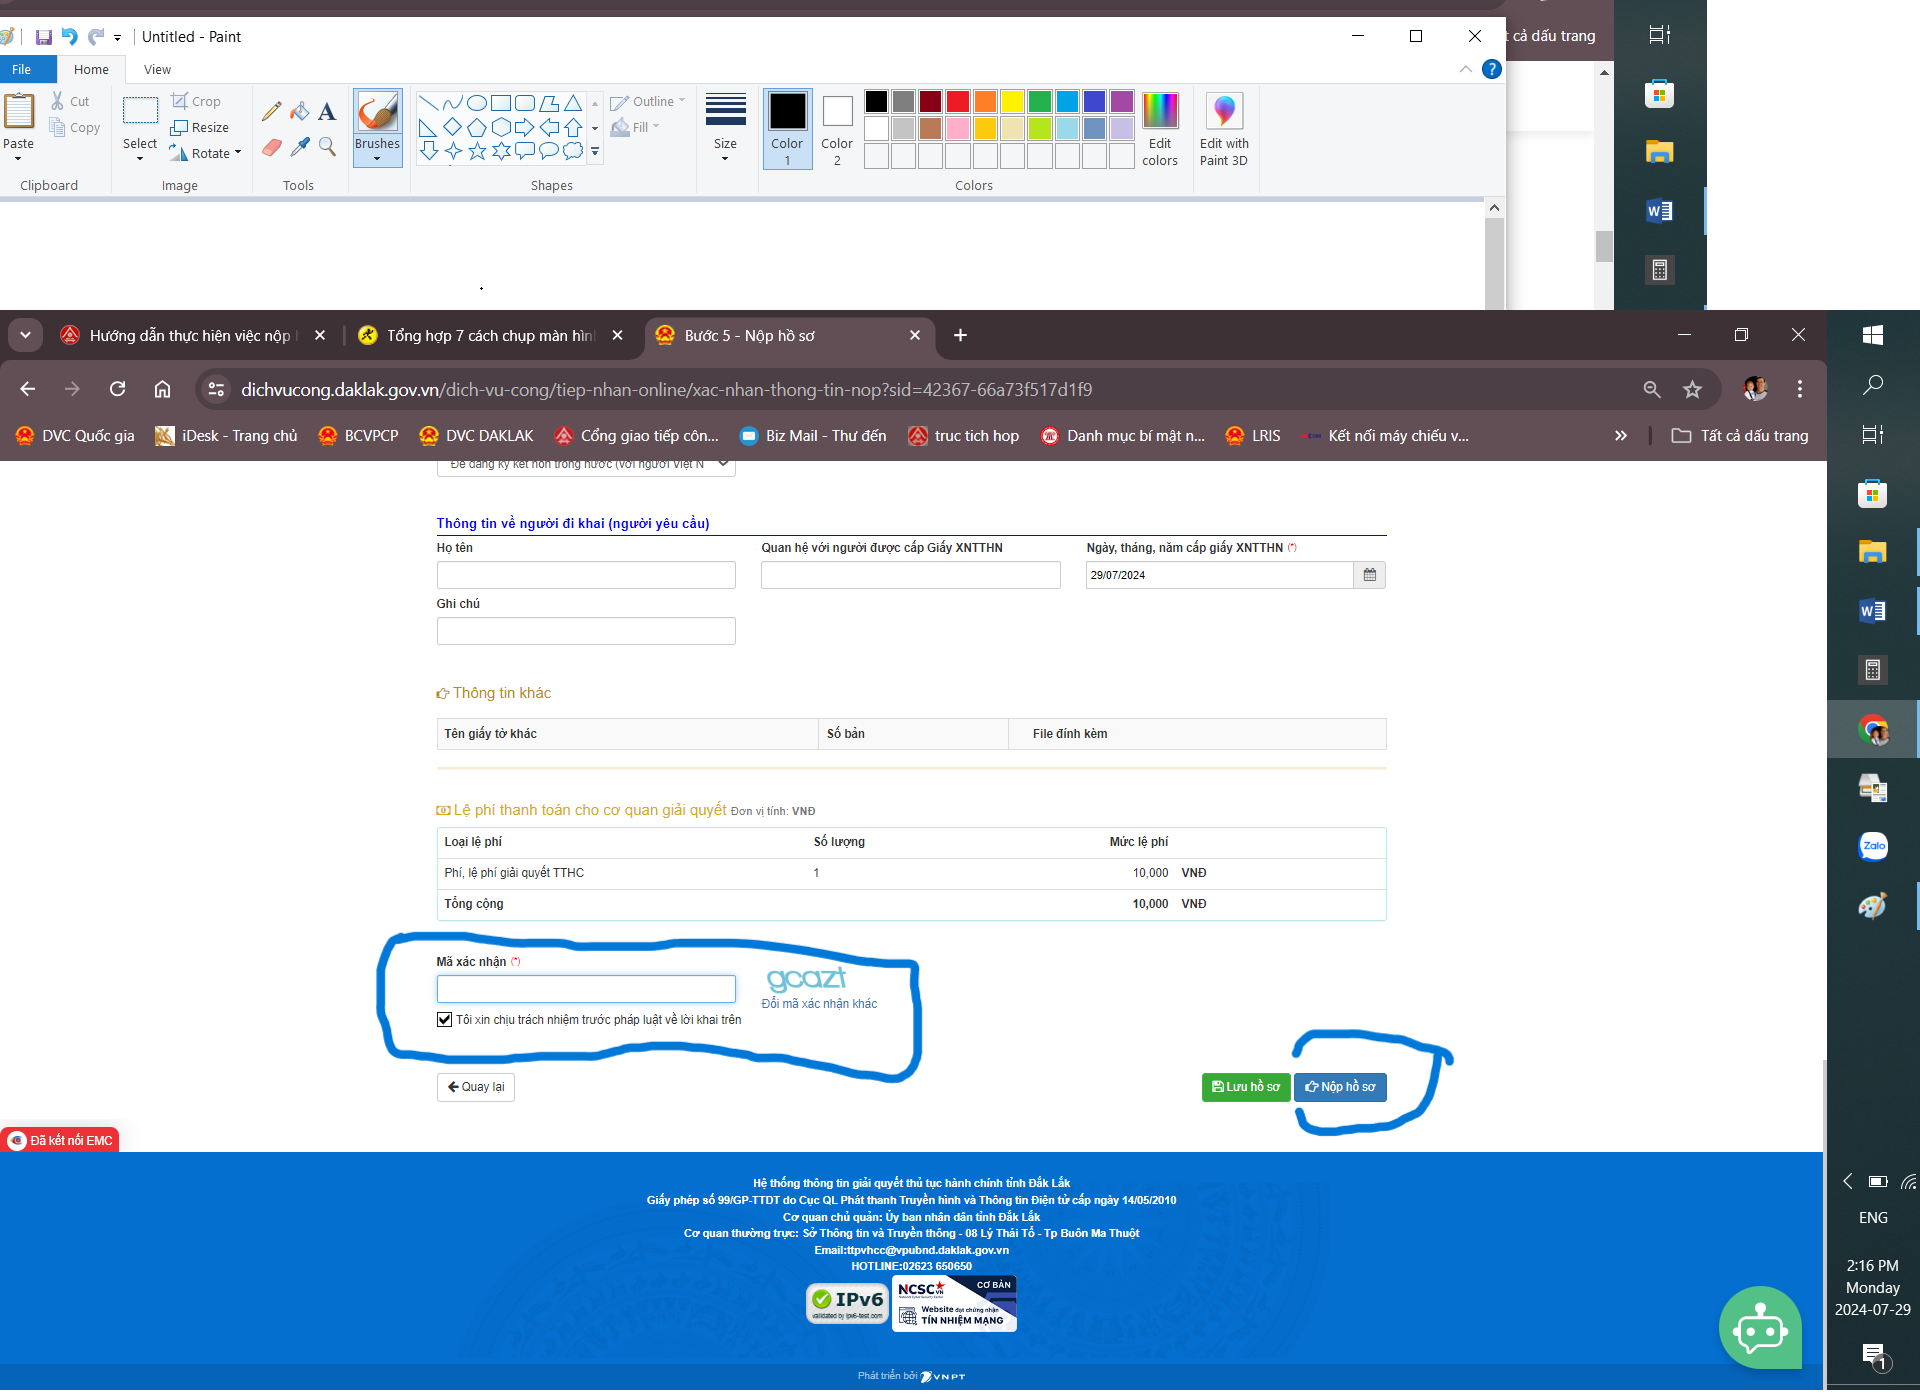Open the Tất cả dấu trang bookmarks folder
This screenshot has height=1398, width=1920.
point(1740,436)
